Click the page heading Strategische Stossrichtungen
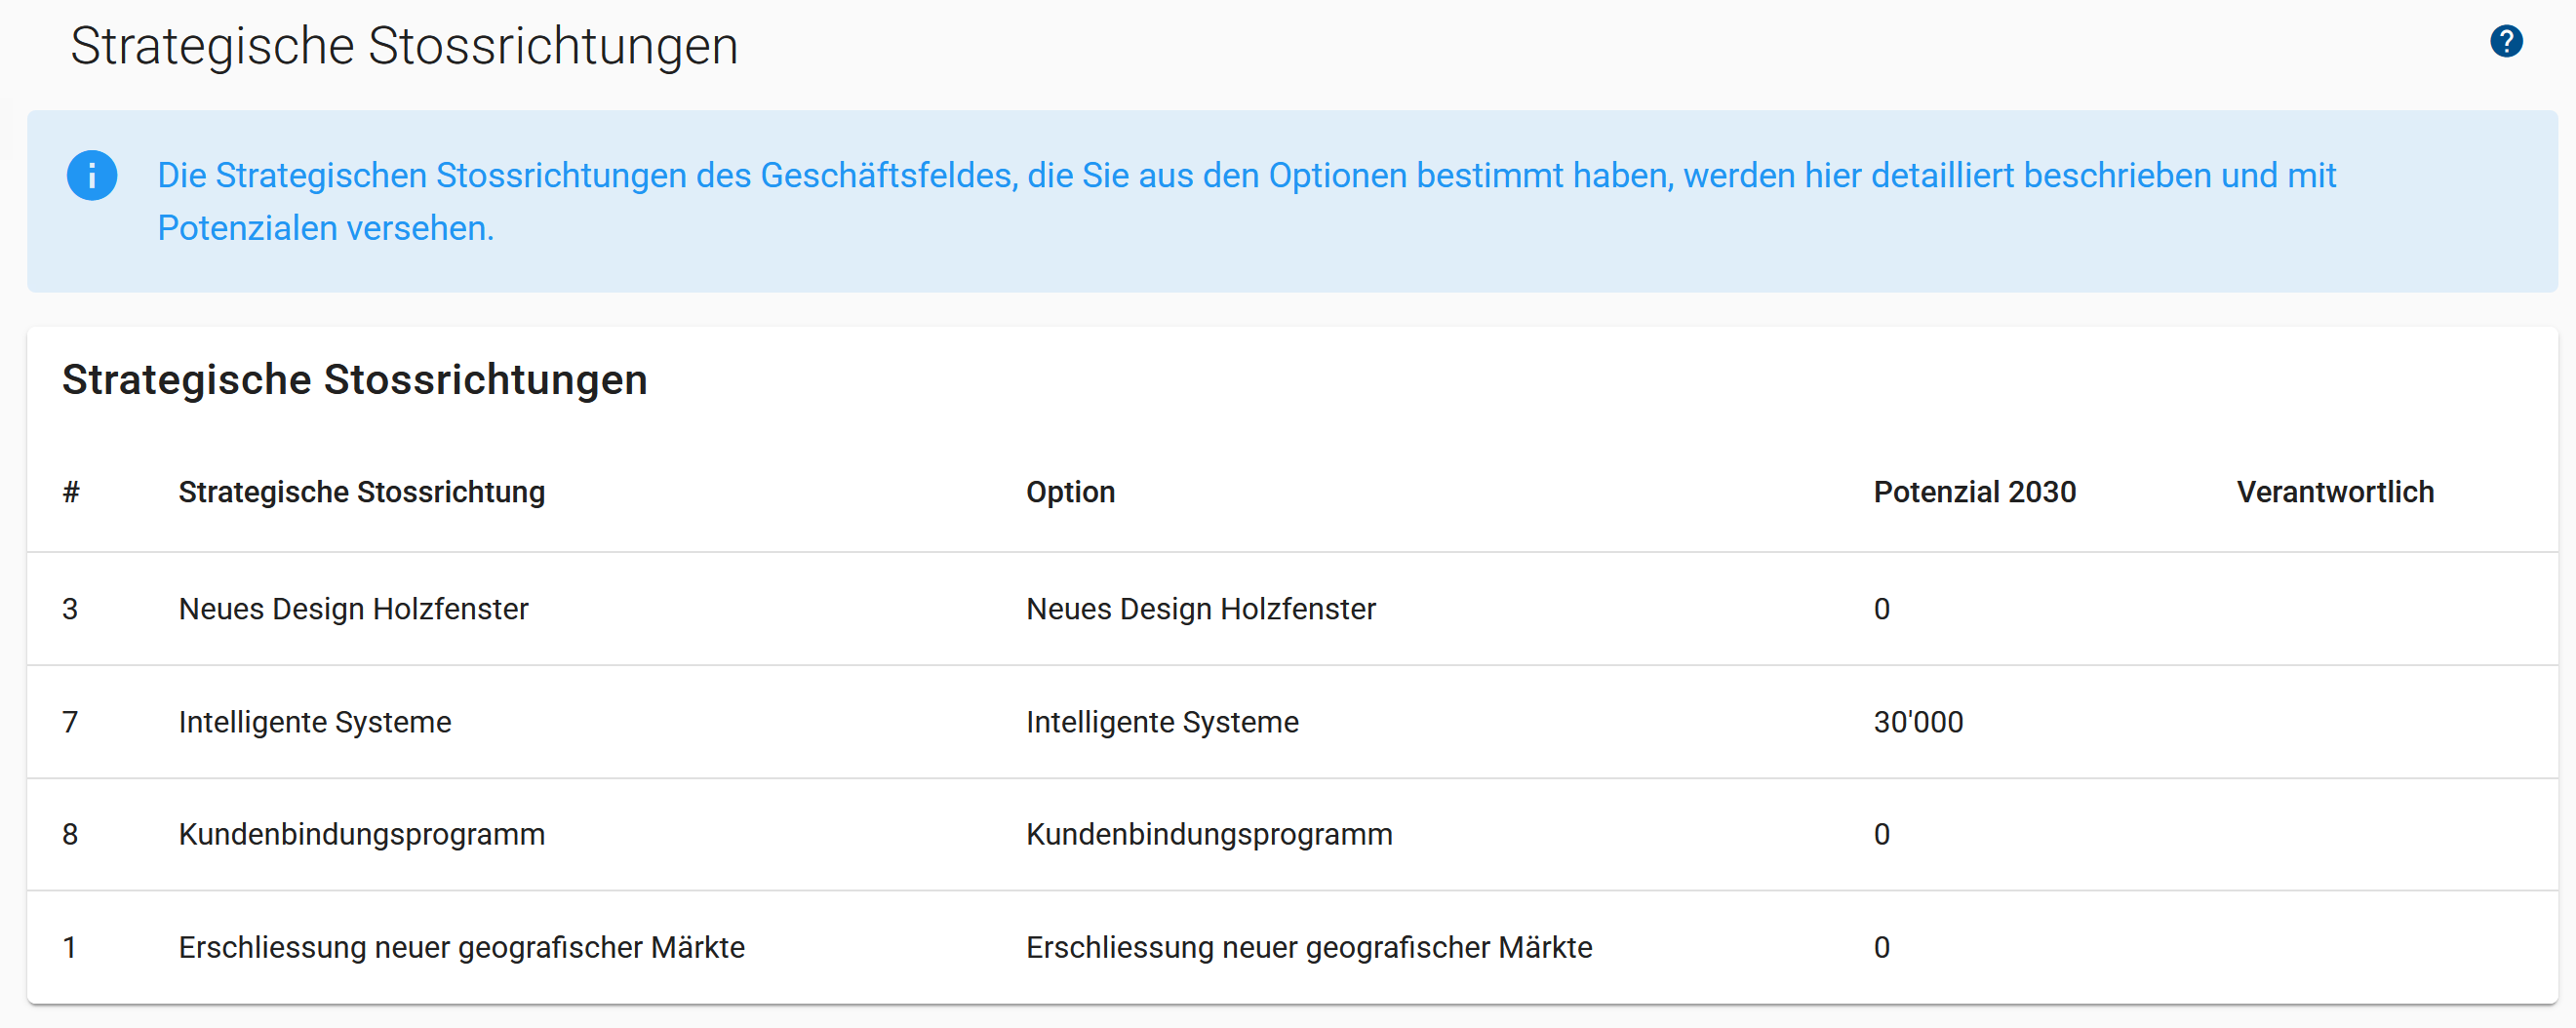This screenshot has height=1028, width=2576. click(x=404, y=47)
